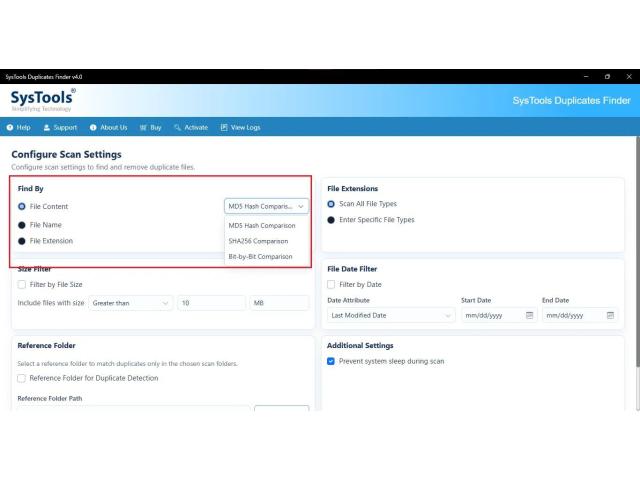
Task: Click the file size value field showing 10
Action: coord(211,303)
